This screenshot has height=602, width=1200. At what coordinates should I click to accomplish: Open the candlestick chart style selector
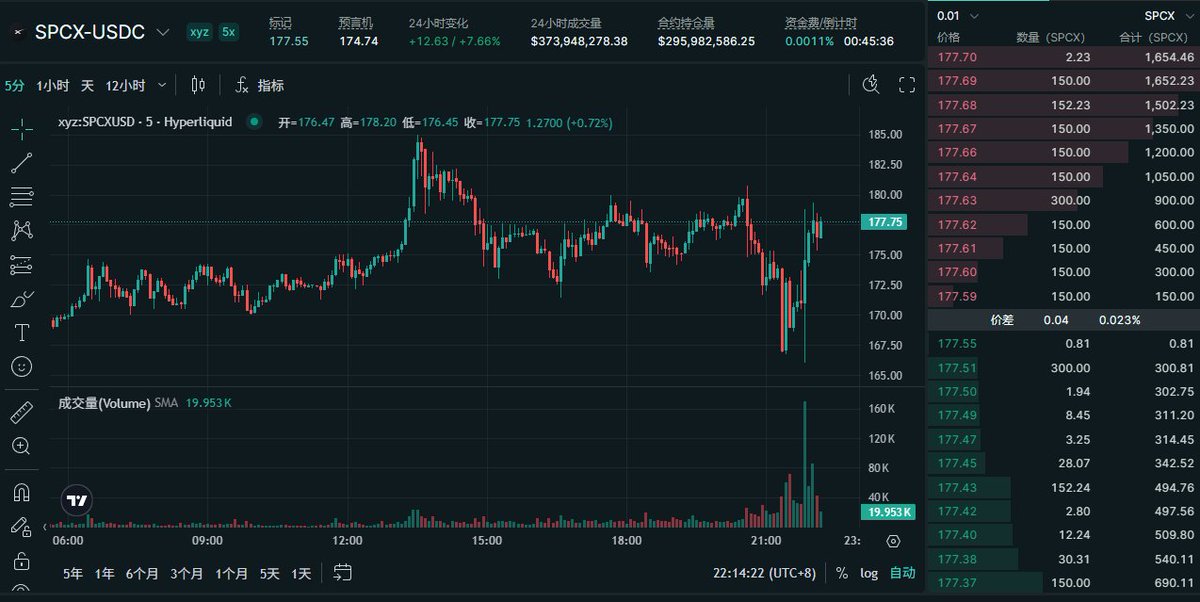click(198, 85)
